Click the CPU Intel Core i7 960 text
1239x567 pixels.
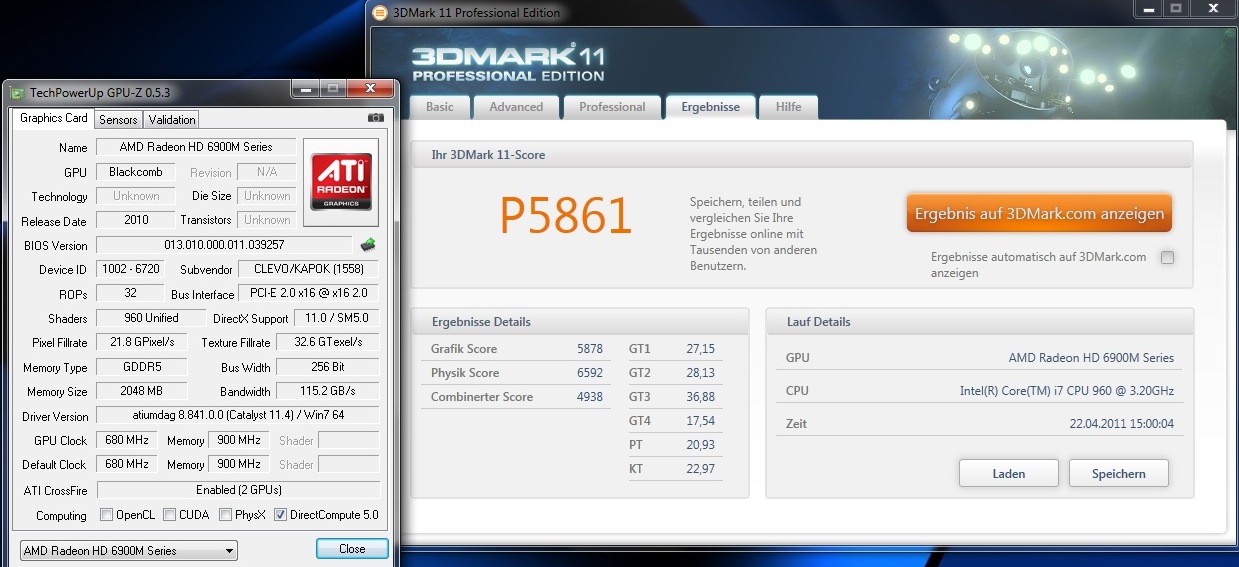point(1067,391)
